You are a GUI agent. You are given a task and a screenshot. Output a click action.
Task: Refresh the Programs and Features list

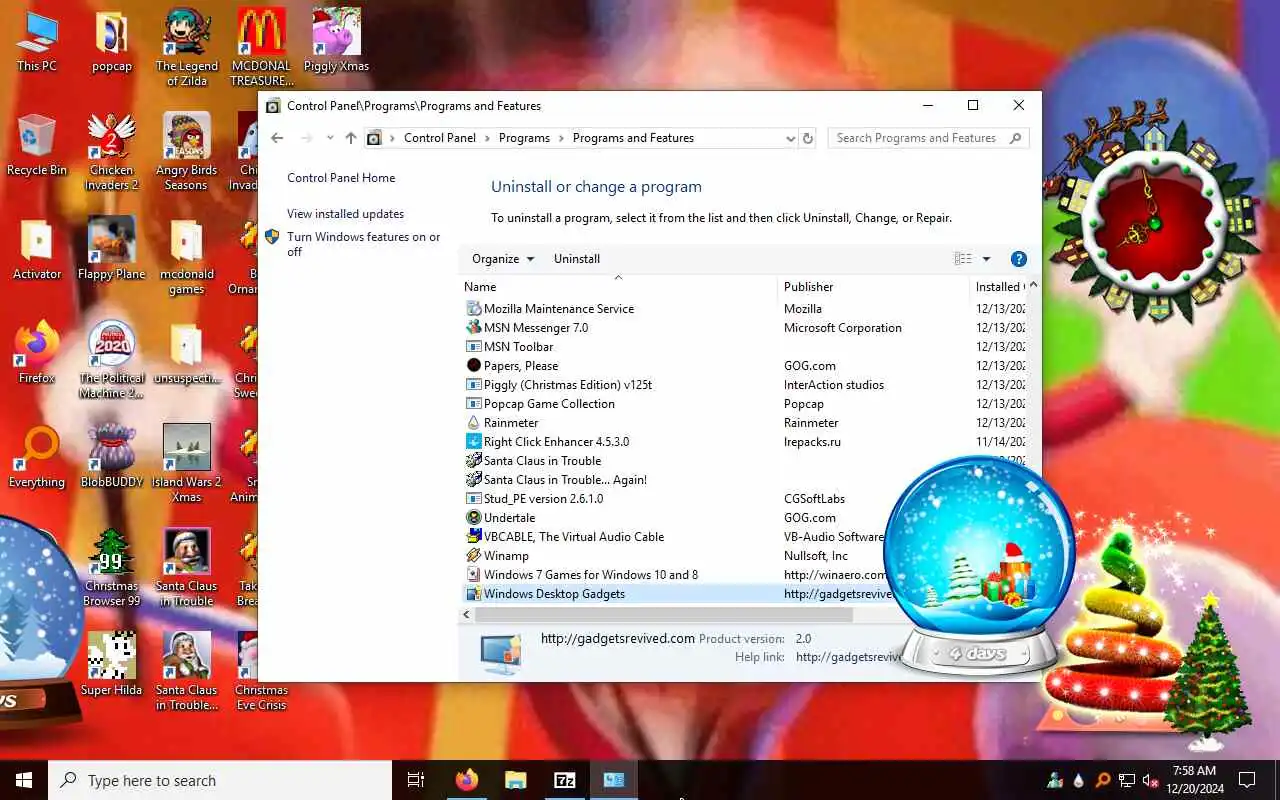[808, 138]
